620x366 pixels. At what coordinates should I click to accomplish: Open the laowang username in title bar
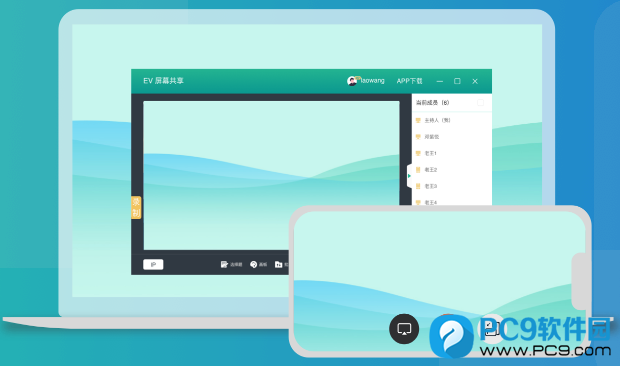372,81
